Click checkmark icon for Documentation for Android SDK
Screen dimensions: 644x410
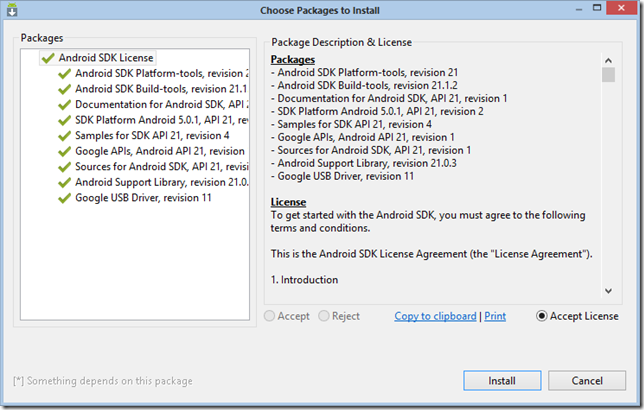64,105
